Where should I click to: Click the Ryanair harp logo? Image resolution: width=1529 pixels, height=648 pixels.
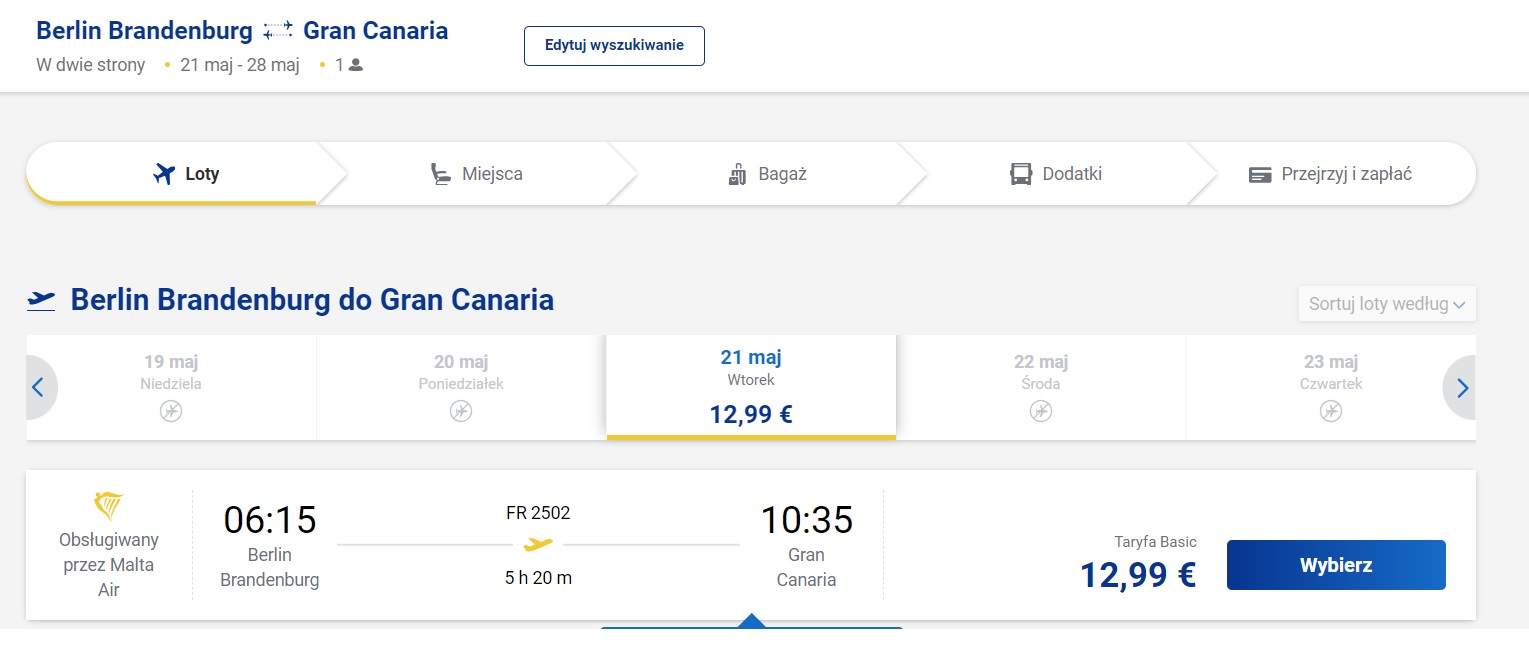pos(108,506)
